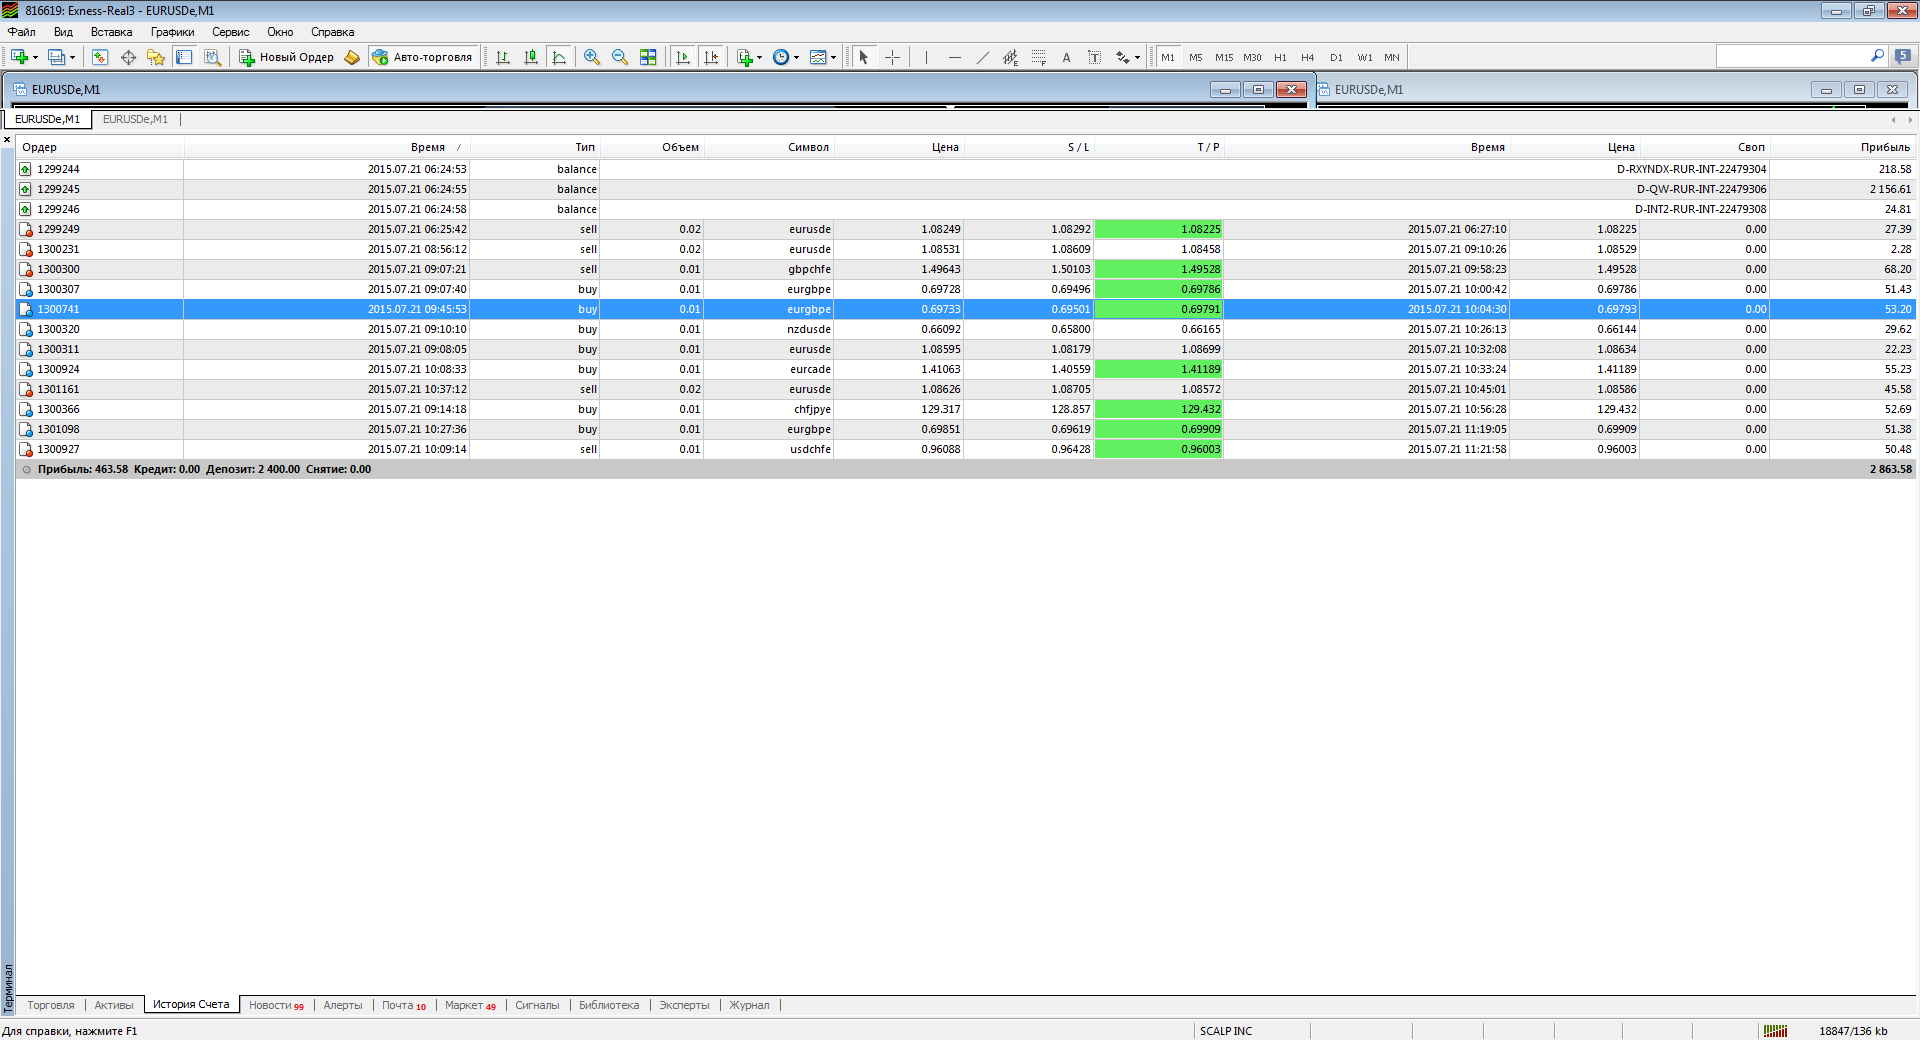Select the text A tool
Screen dimensions: 1920x1040
1067,57
